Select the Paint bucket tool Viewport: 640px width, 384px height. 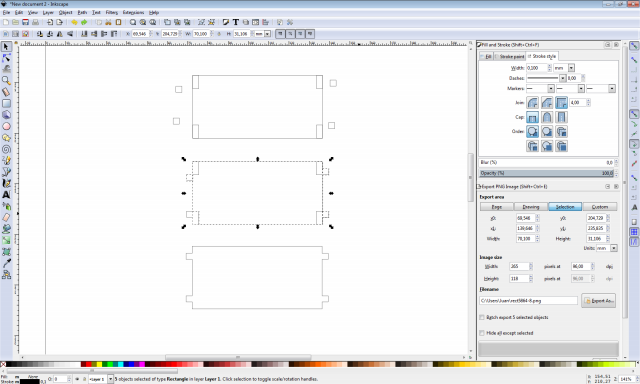click(6, 229)
